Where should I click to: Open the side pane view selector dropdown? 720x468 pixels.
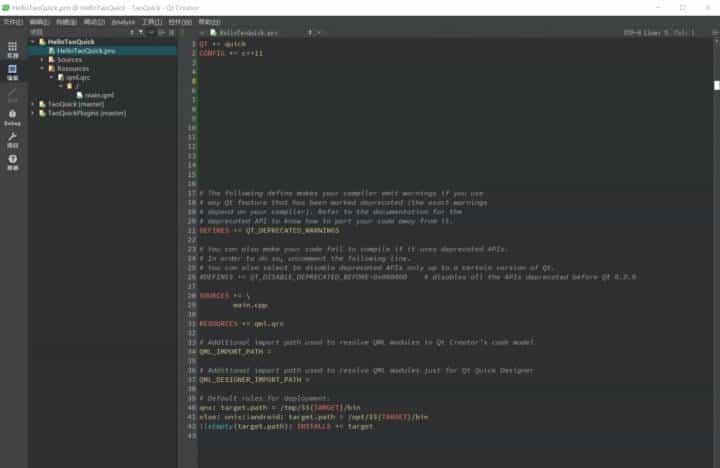click(x=132, y=33)
